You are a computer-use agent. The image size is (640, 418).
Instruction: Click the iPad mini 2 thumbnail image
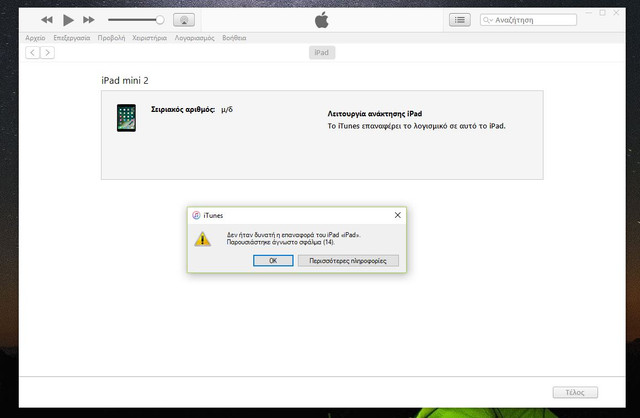click(126, 118)
